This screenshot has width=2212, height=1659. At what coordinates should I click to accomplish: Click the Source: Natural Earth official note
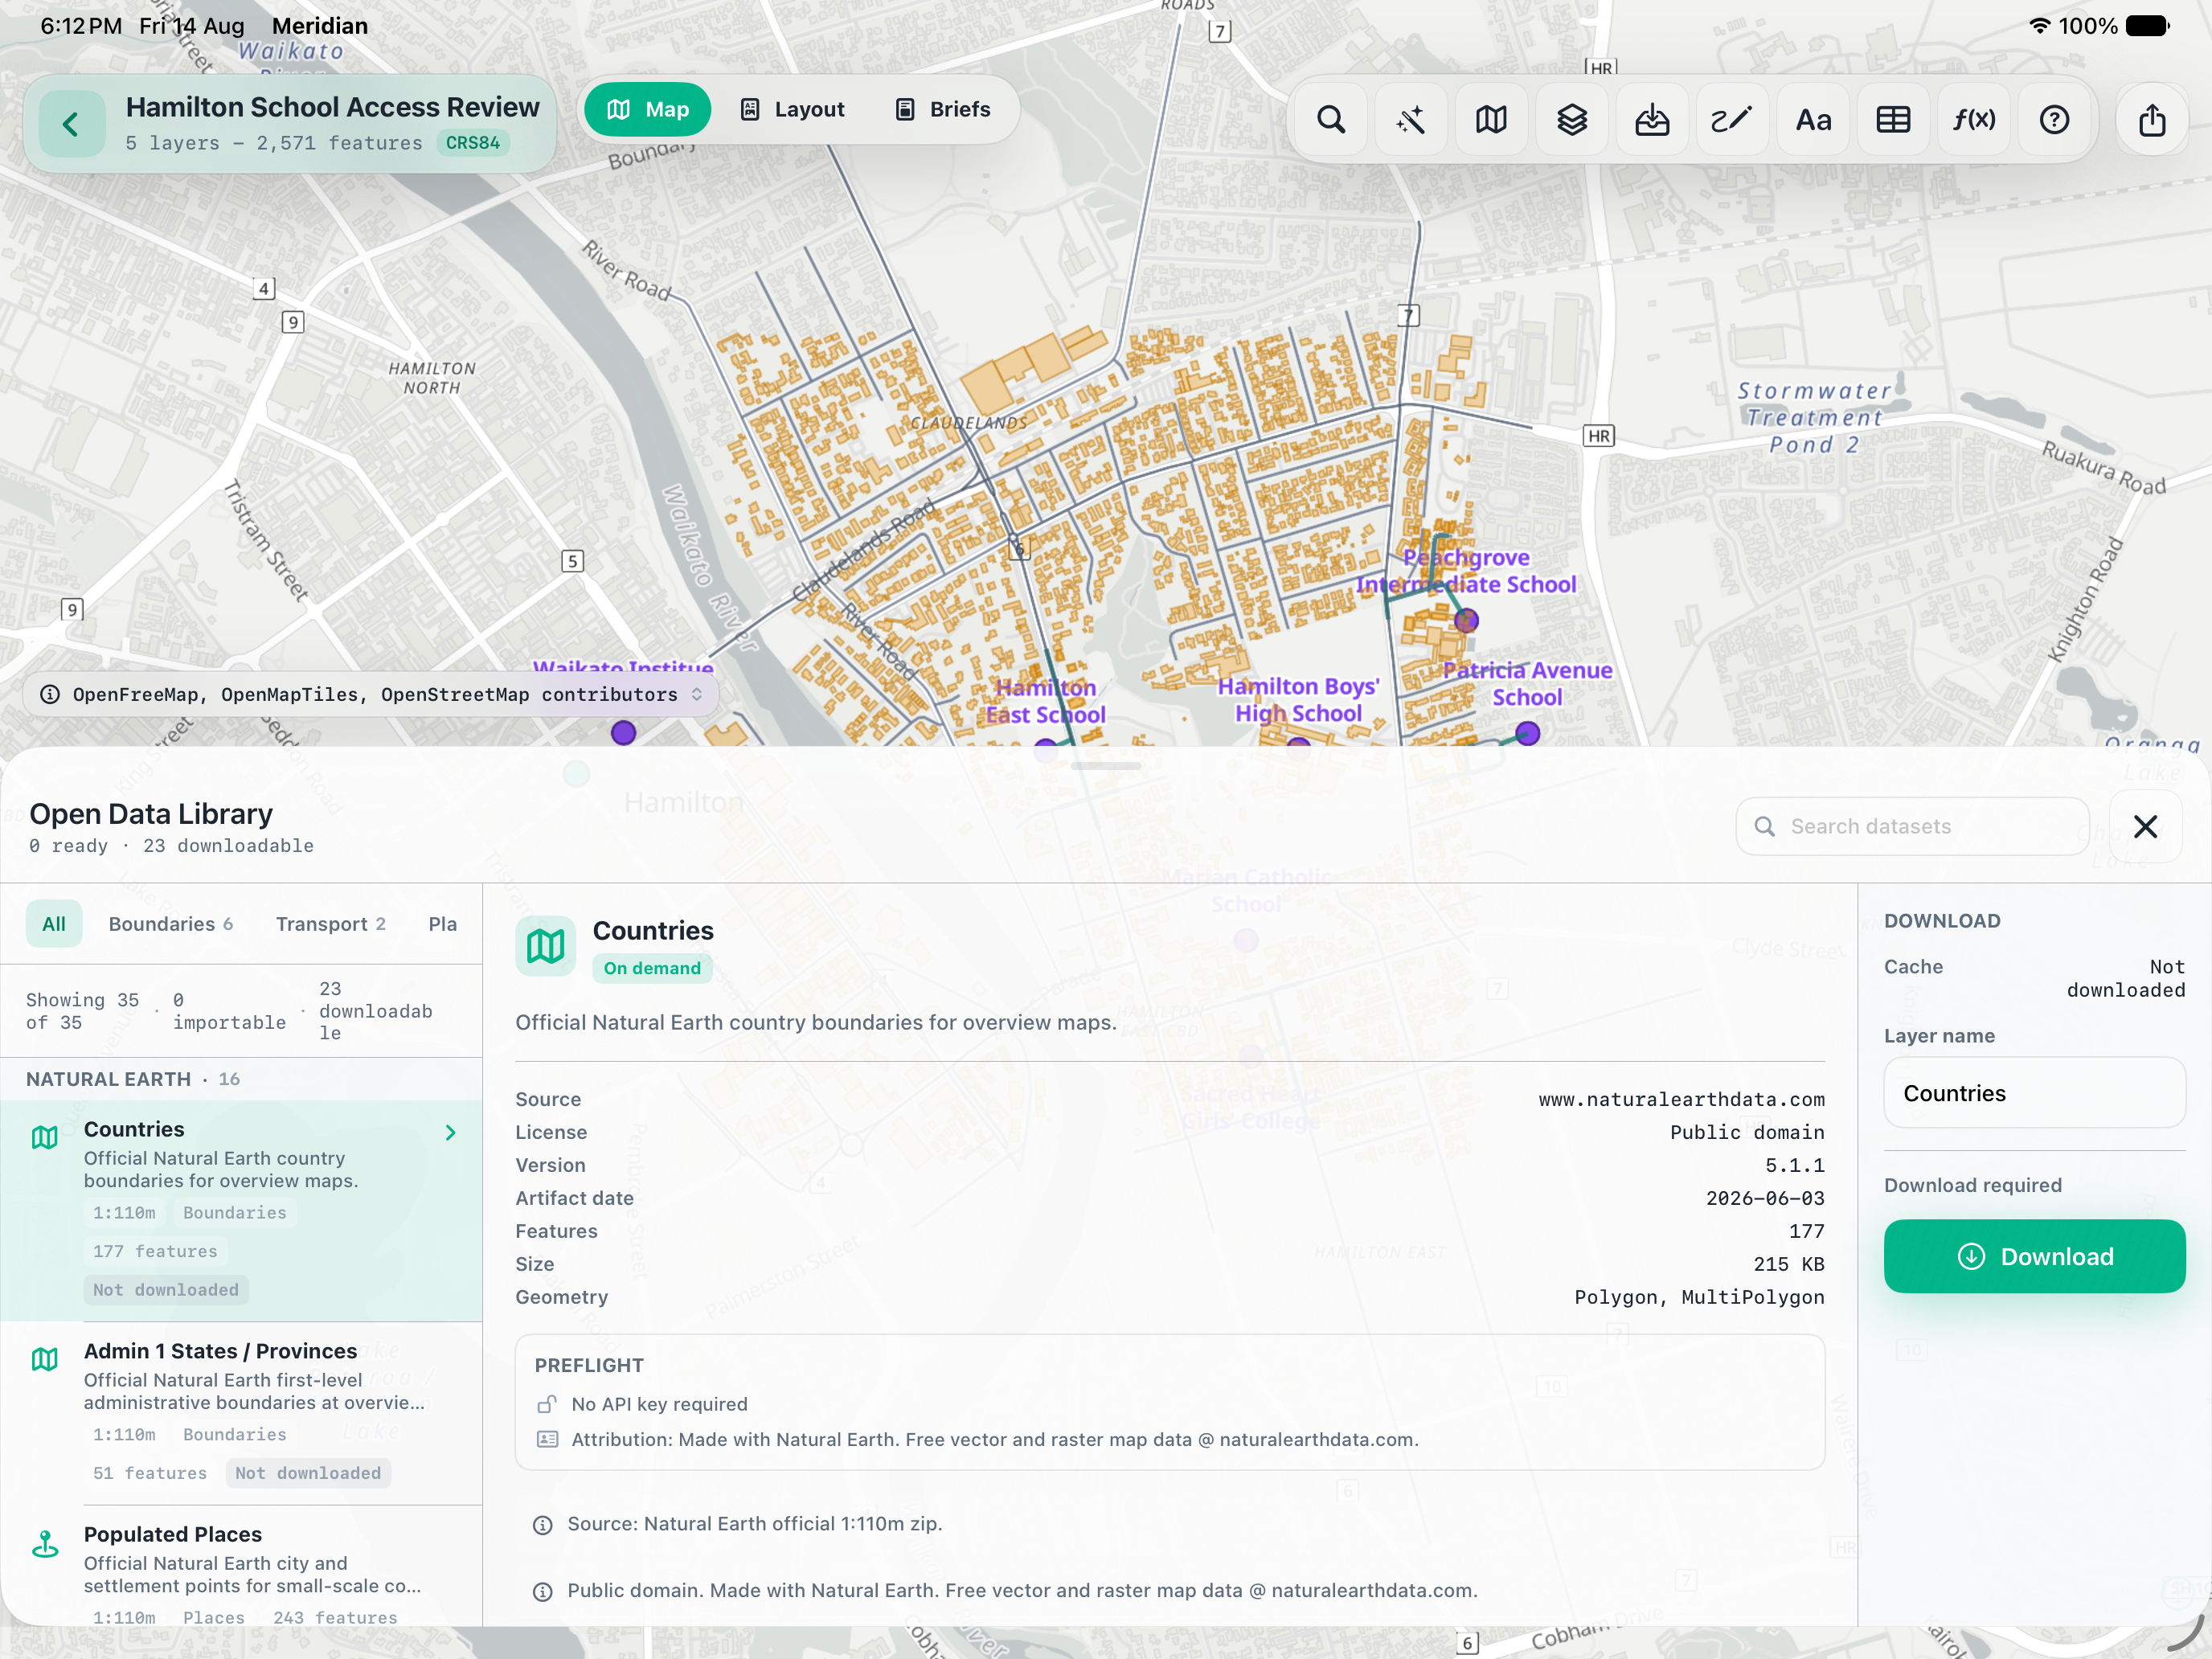click(x=754, y=1523)
